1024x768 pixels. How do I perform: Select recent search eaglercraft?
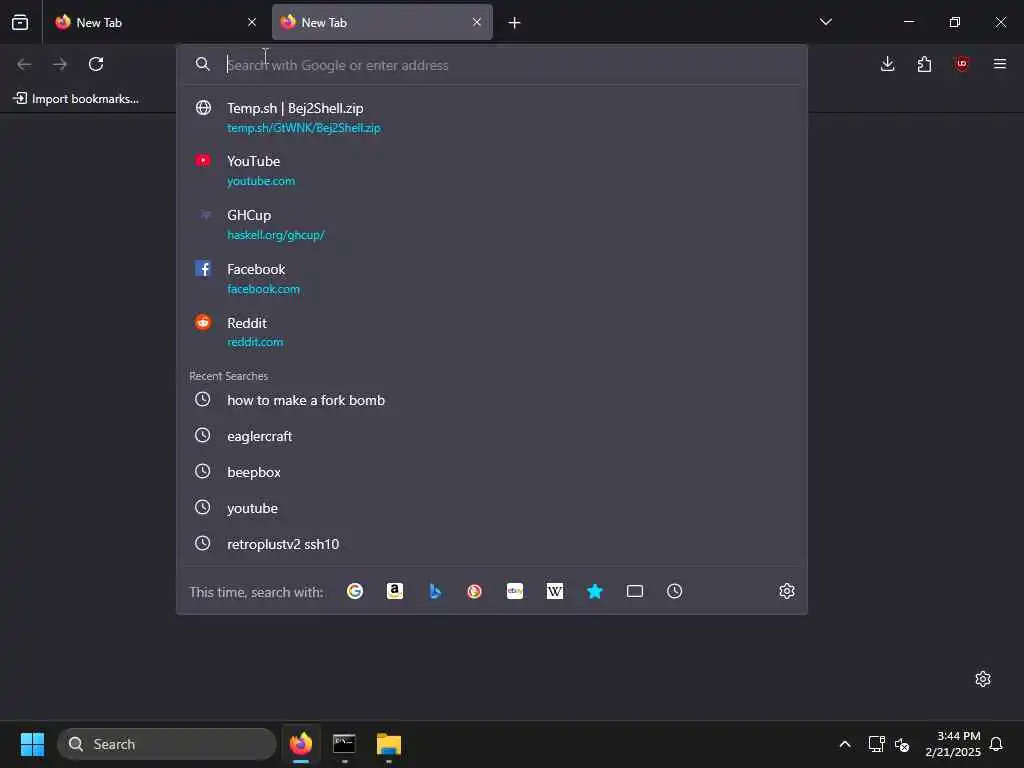tap(492, 436)
